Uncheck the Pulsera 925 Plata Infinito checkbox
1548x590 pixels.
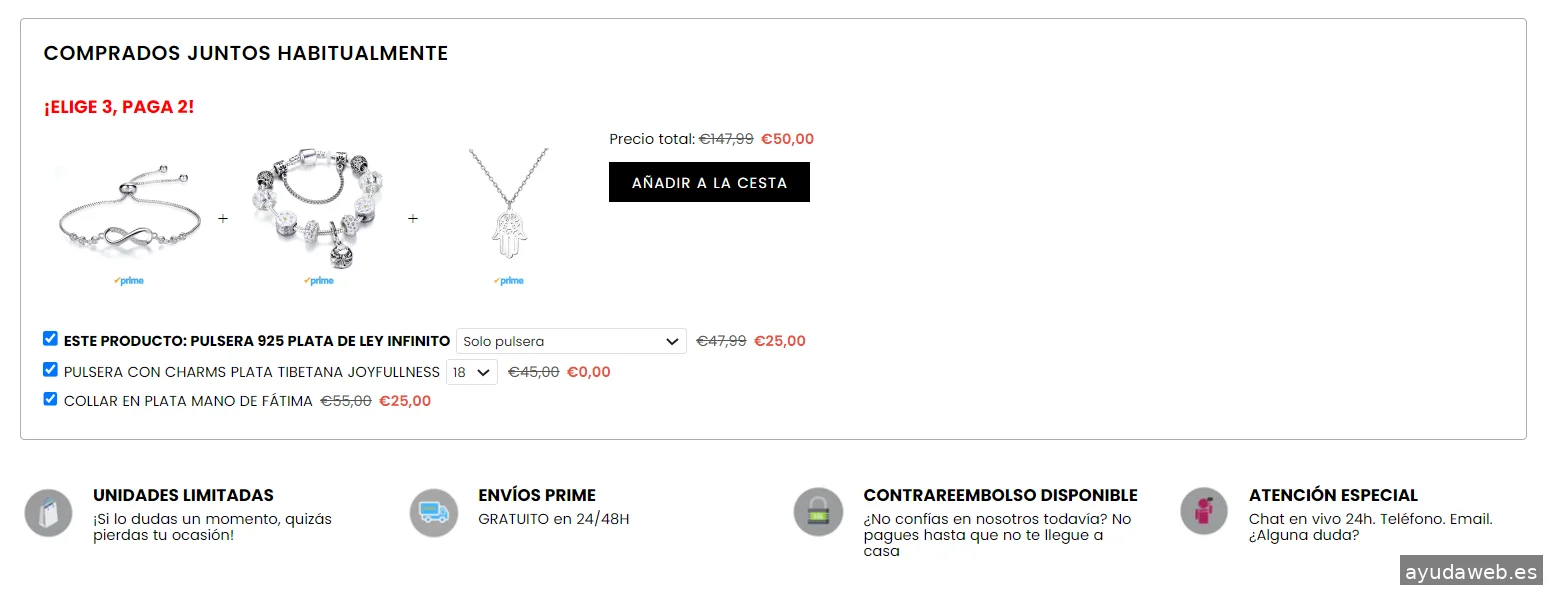coord(51,339)
